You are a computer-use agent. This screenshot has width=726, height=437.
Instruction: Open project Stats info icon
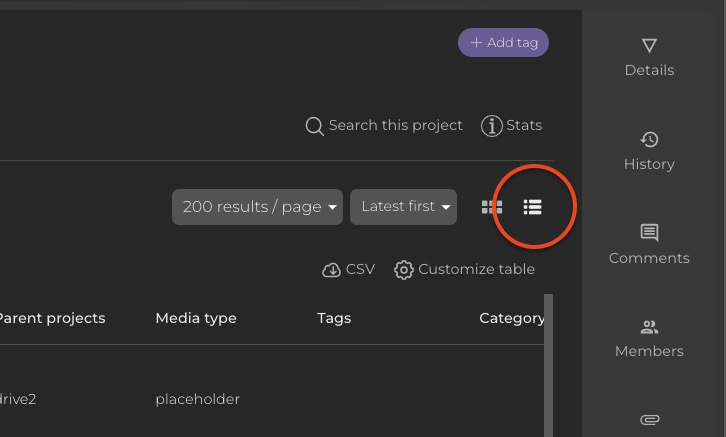492,126
